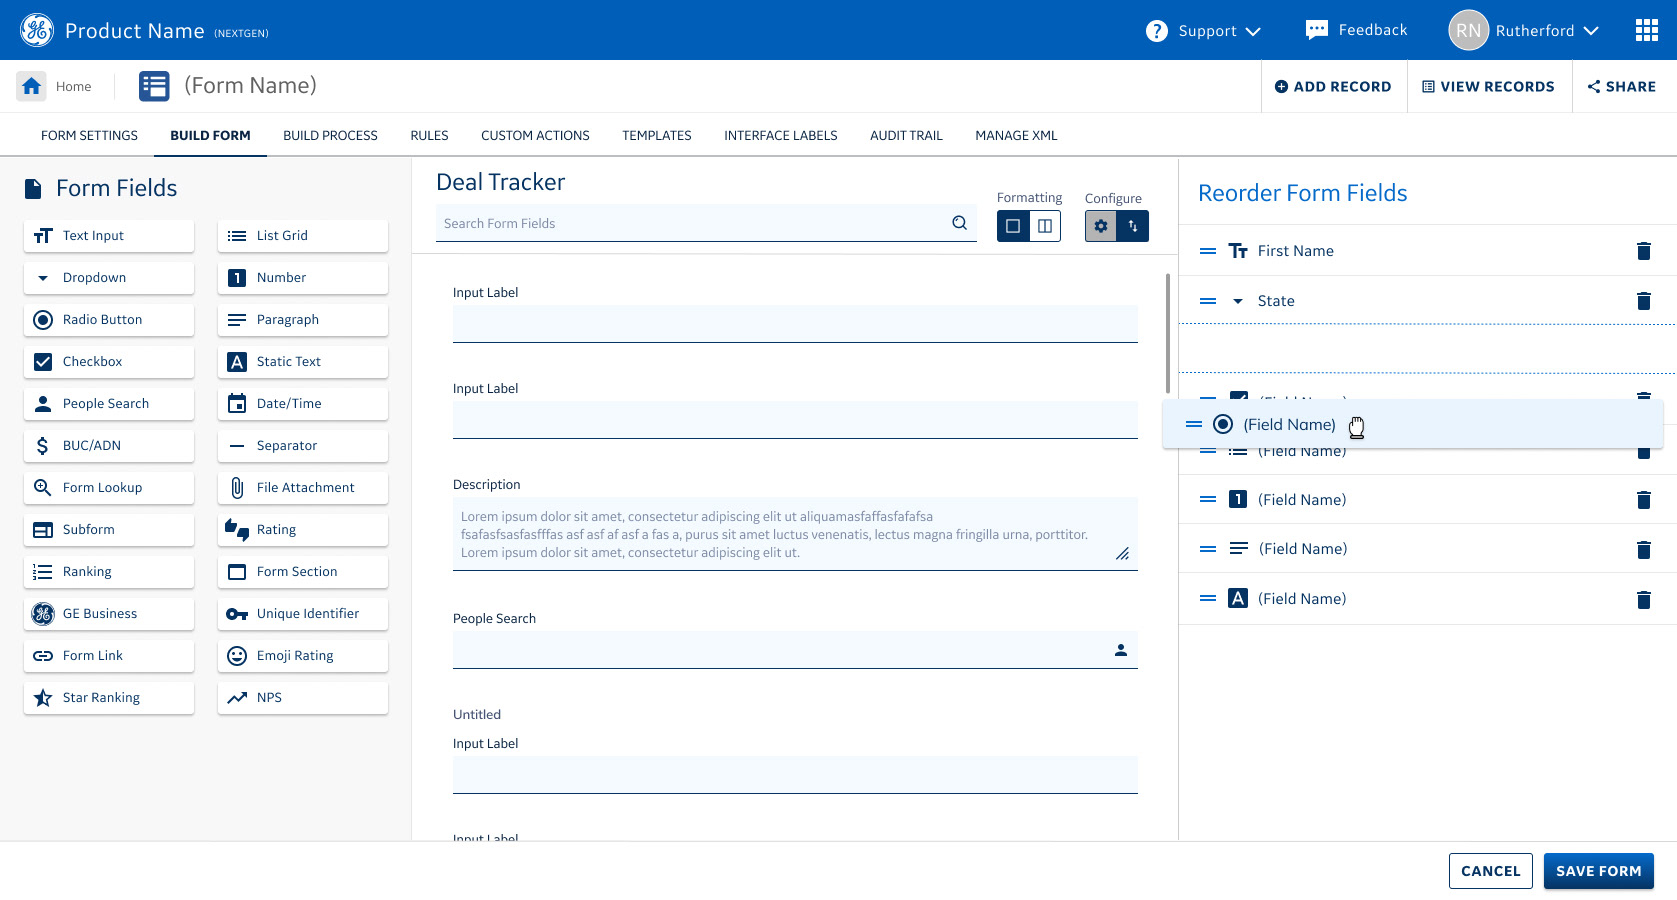This screenshot has height=900, width=1677.
Task: Click the Search Form Fields box
Action: coord(706,223)
